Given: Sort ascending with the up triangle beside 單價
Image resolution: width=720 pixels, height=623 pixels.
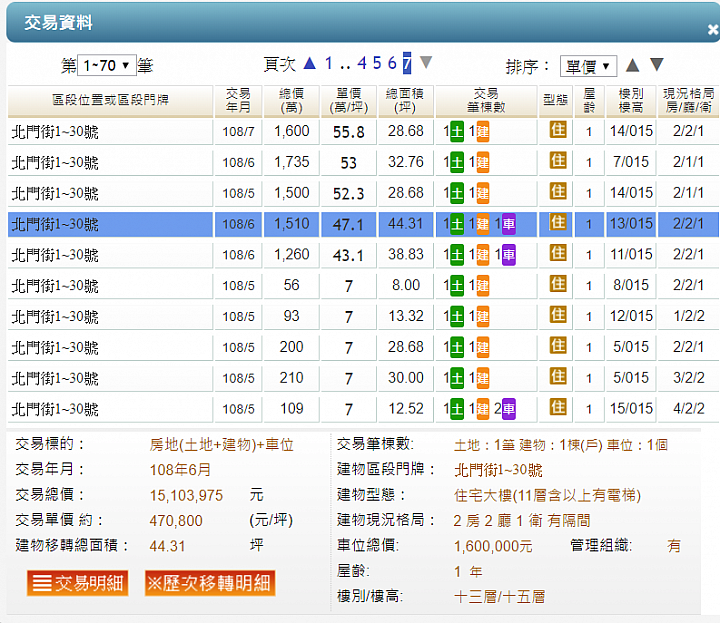Looking at the screenshot, I should [x=632, y=65].
